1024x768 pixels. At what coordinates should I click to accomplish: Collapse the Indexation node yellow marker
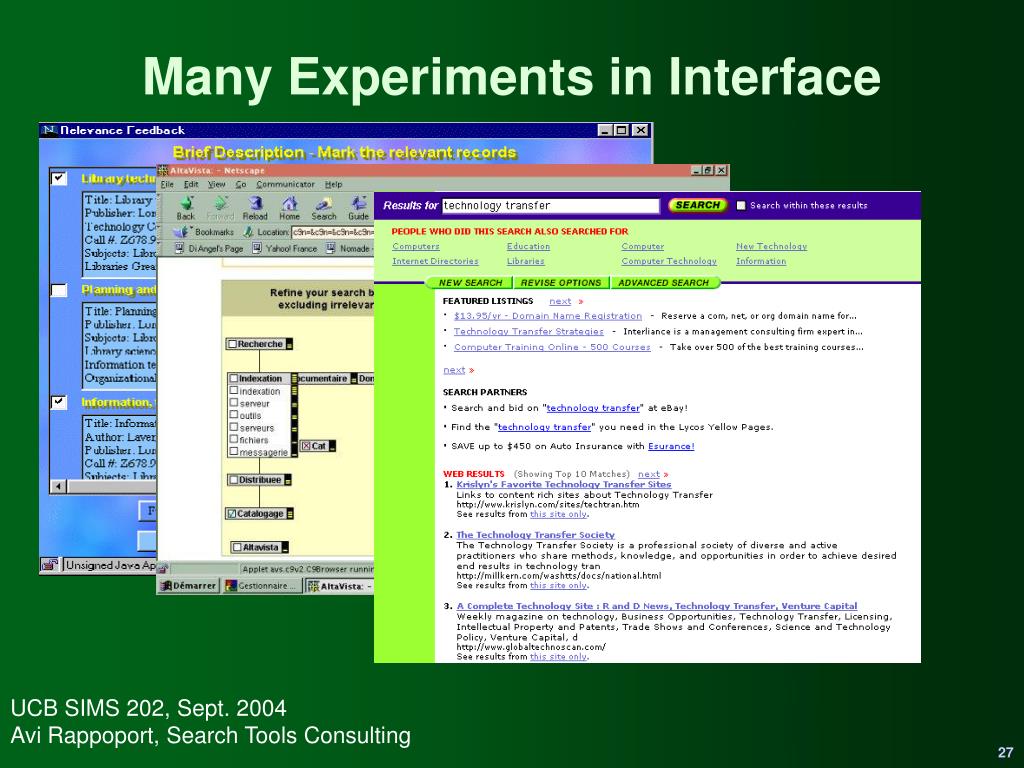294,379
